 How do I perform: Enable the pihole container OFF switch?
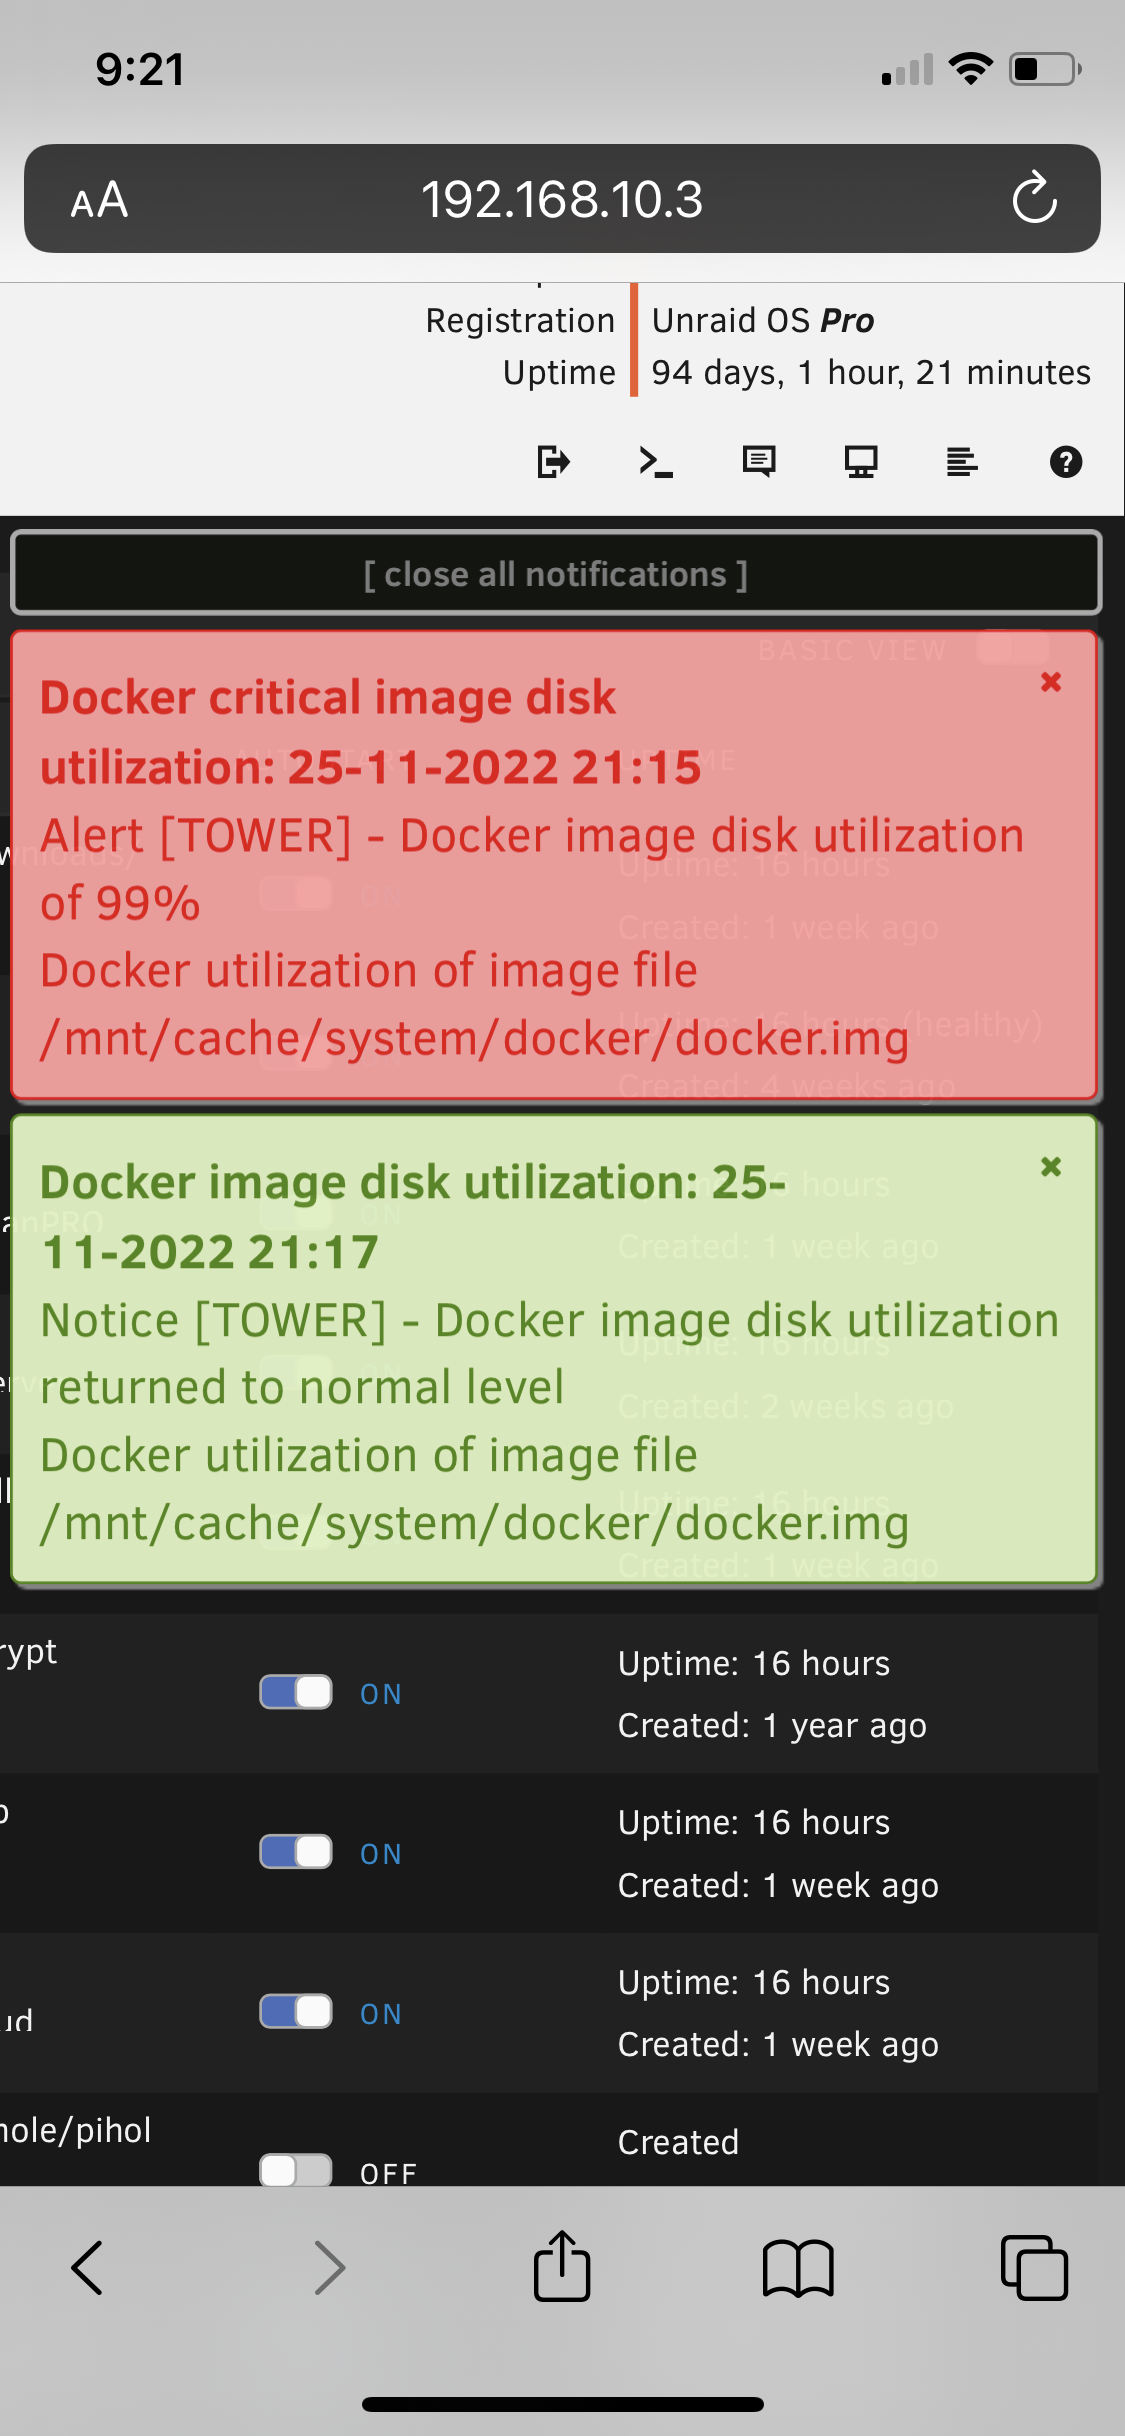tap(296, 2169)
